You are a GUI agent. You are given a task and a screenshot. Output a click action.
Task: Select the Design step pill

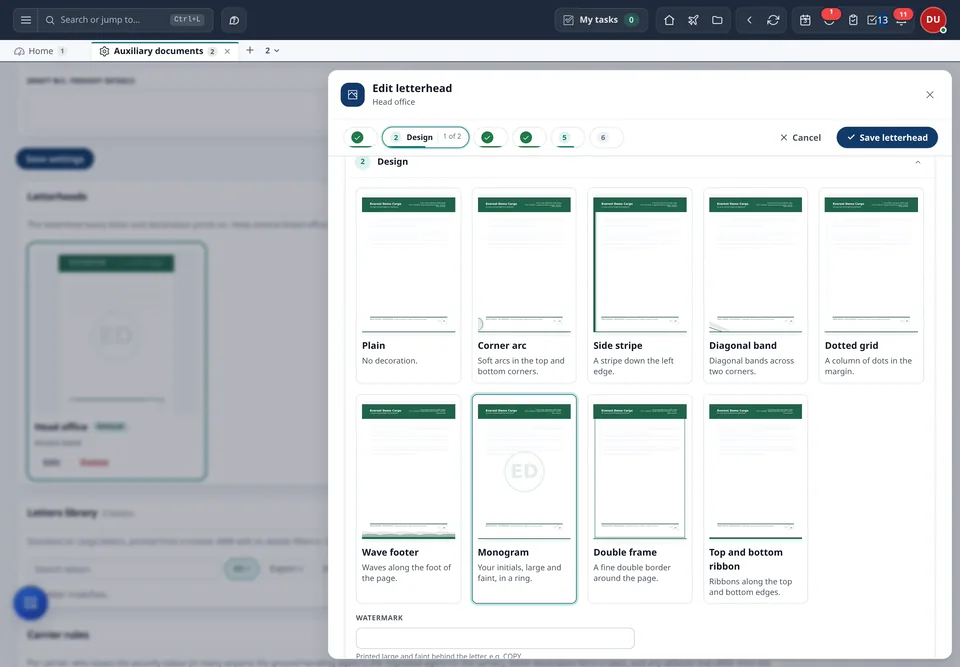coord(426,137)
